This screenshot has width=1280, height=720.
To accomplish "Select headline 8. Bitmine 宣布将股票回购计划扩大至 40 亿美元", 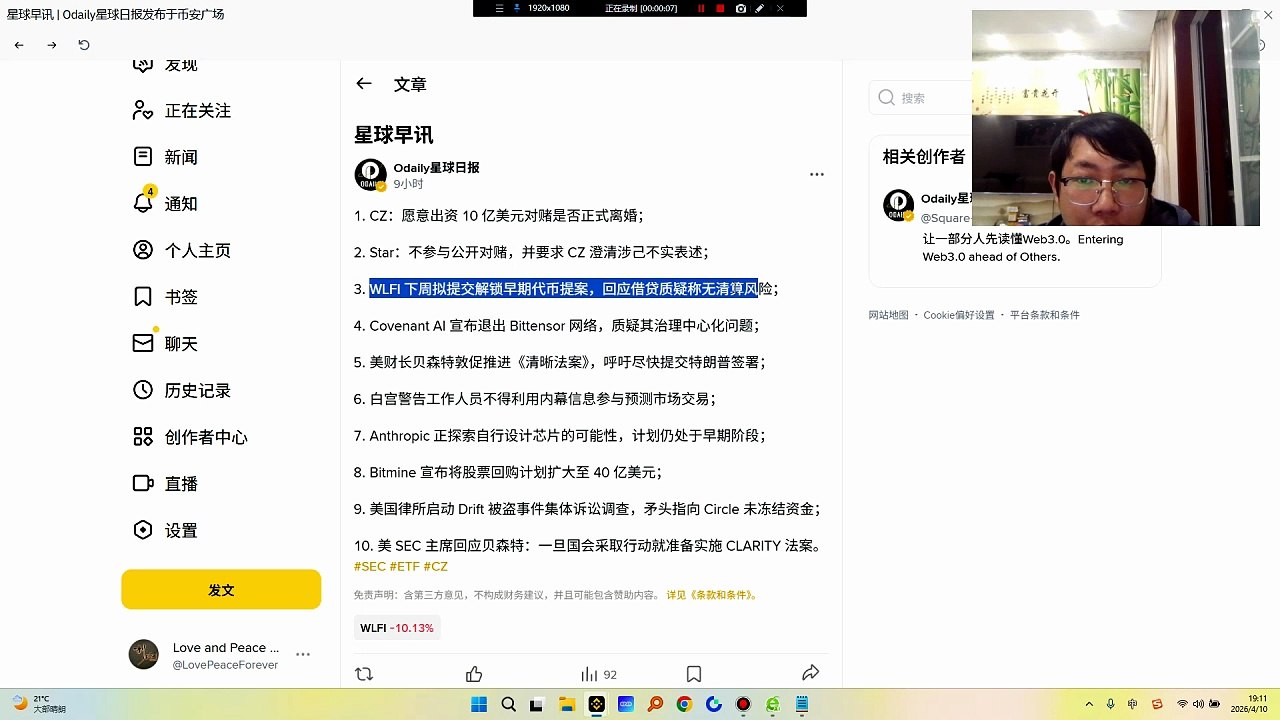I will pyautogui.click(x=508, y=472).
